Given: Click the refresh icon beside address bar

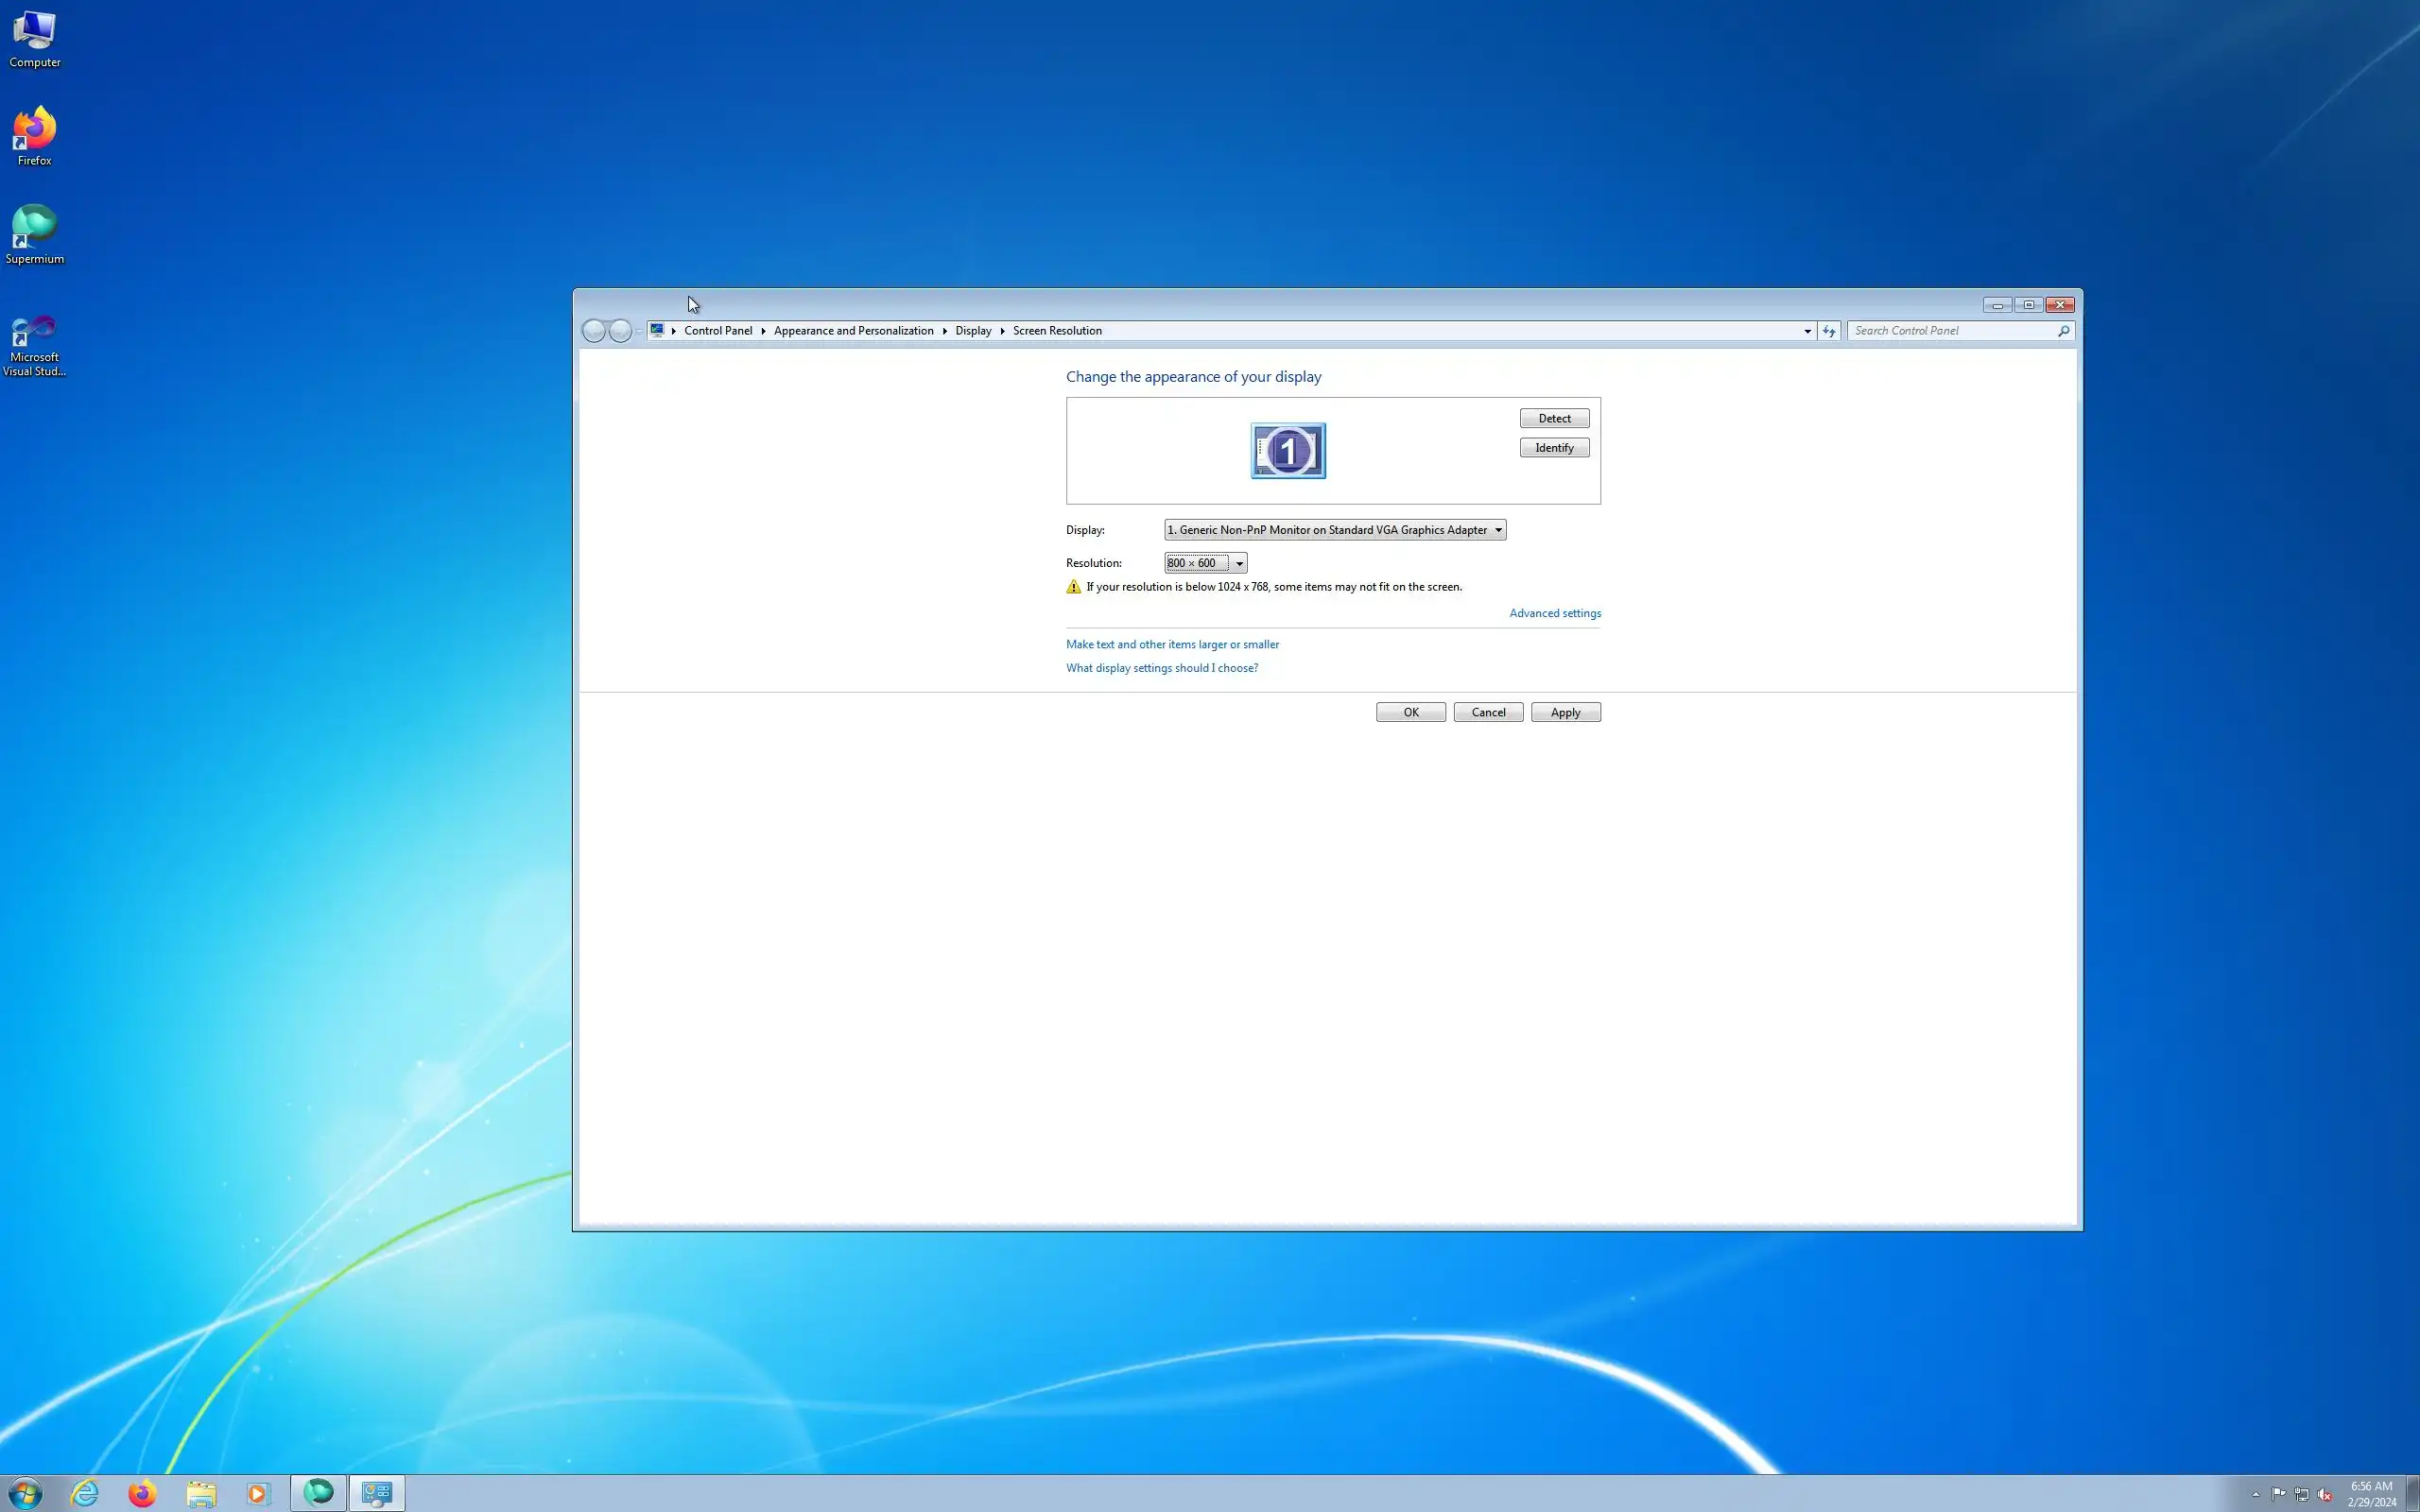Looking at the screenshot, I should pos(1829,331).
